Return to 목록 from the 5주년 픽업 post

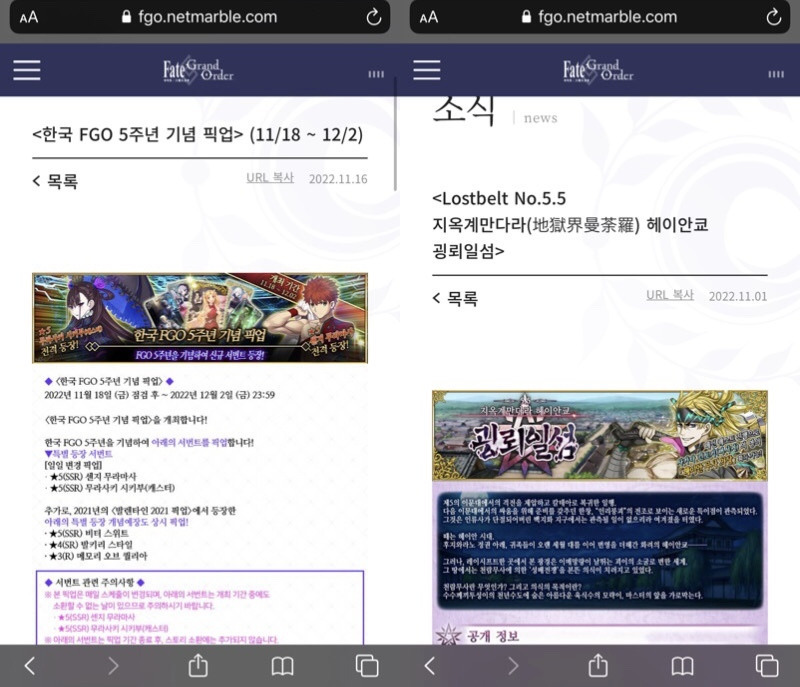(55, 181)
